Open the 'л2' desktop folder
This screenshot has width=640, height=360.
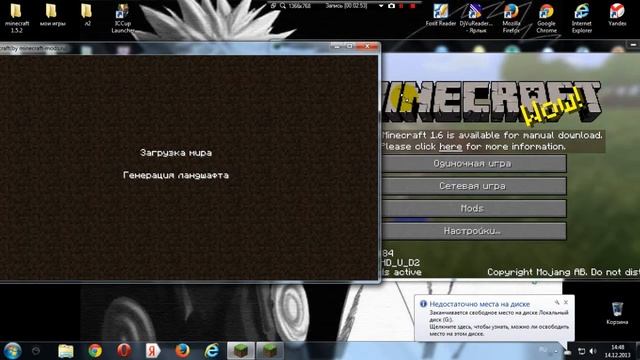point(87,16)
